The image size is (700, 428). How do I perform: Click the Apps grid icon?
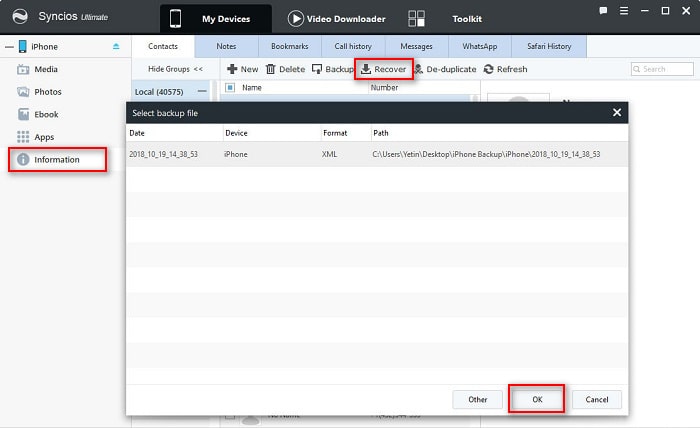click(23, 137)
